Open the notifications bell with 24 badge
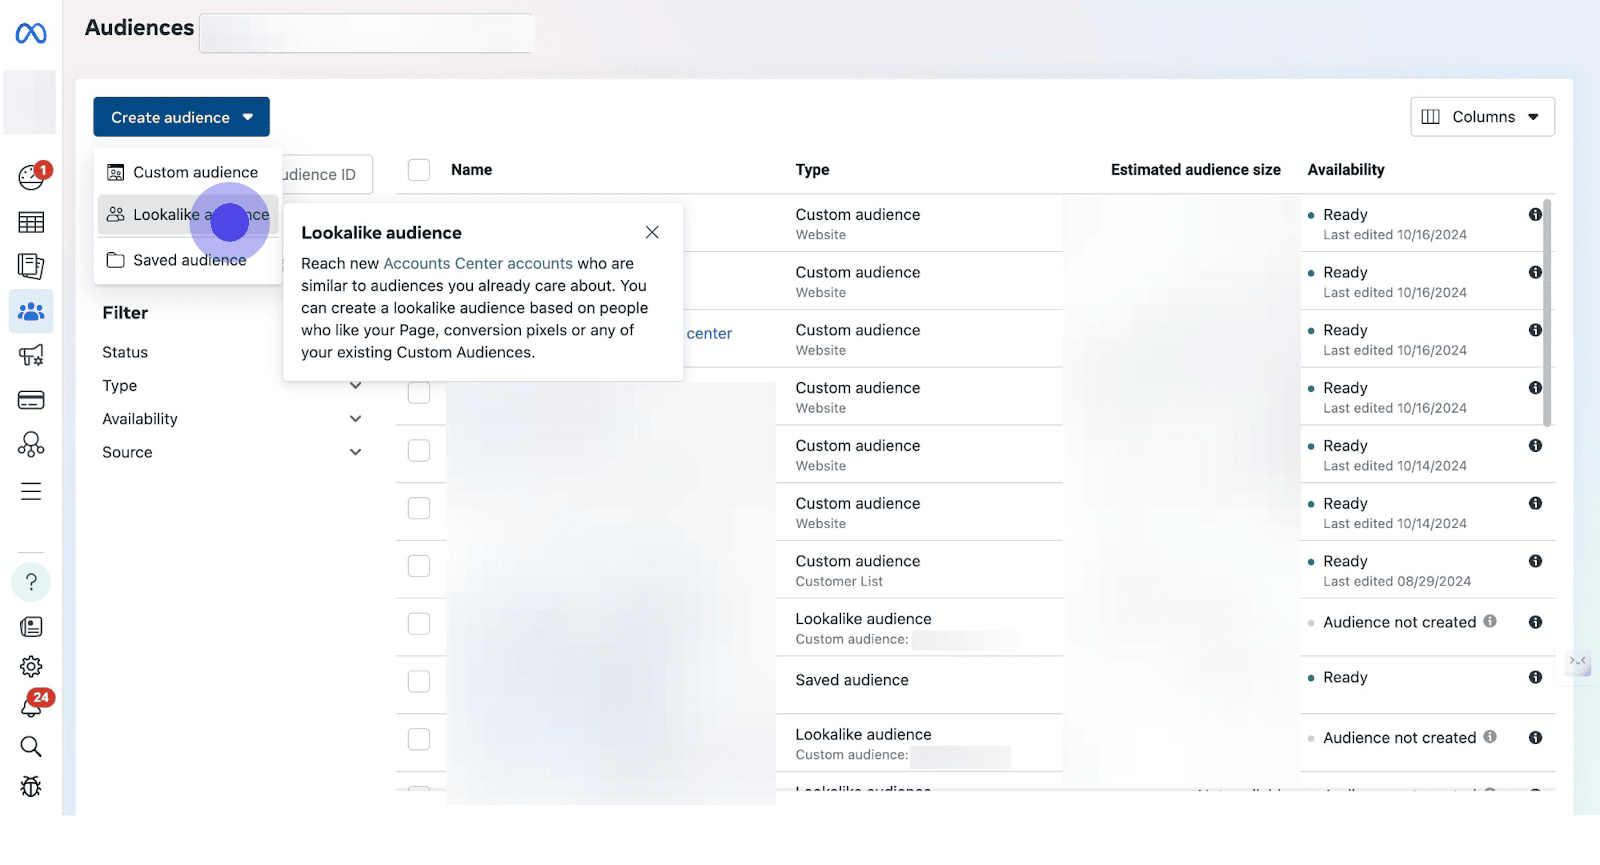1600x865 pixels. coord(31,706)
